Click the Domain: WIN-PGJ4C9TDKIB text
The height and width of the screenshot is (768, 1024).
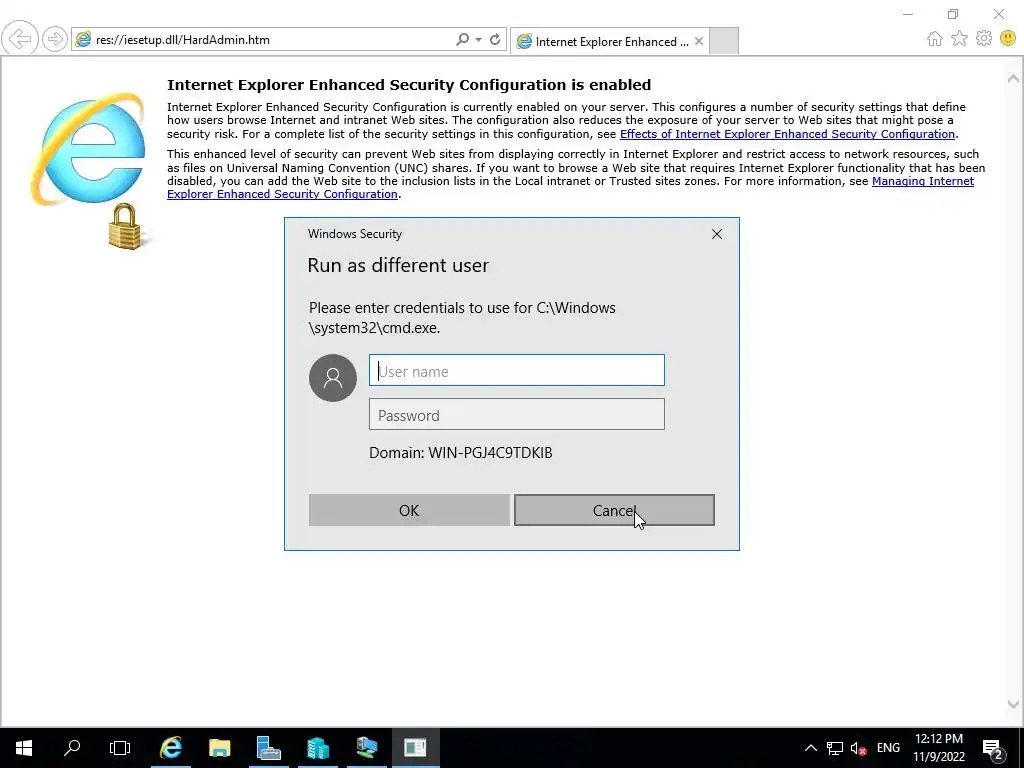pyautogui.click(x=460, y=453)
